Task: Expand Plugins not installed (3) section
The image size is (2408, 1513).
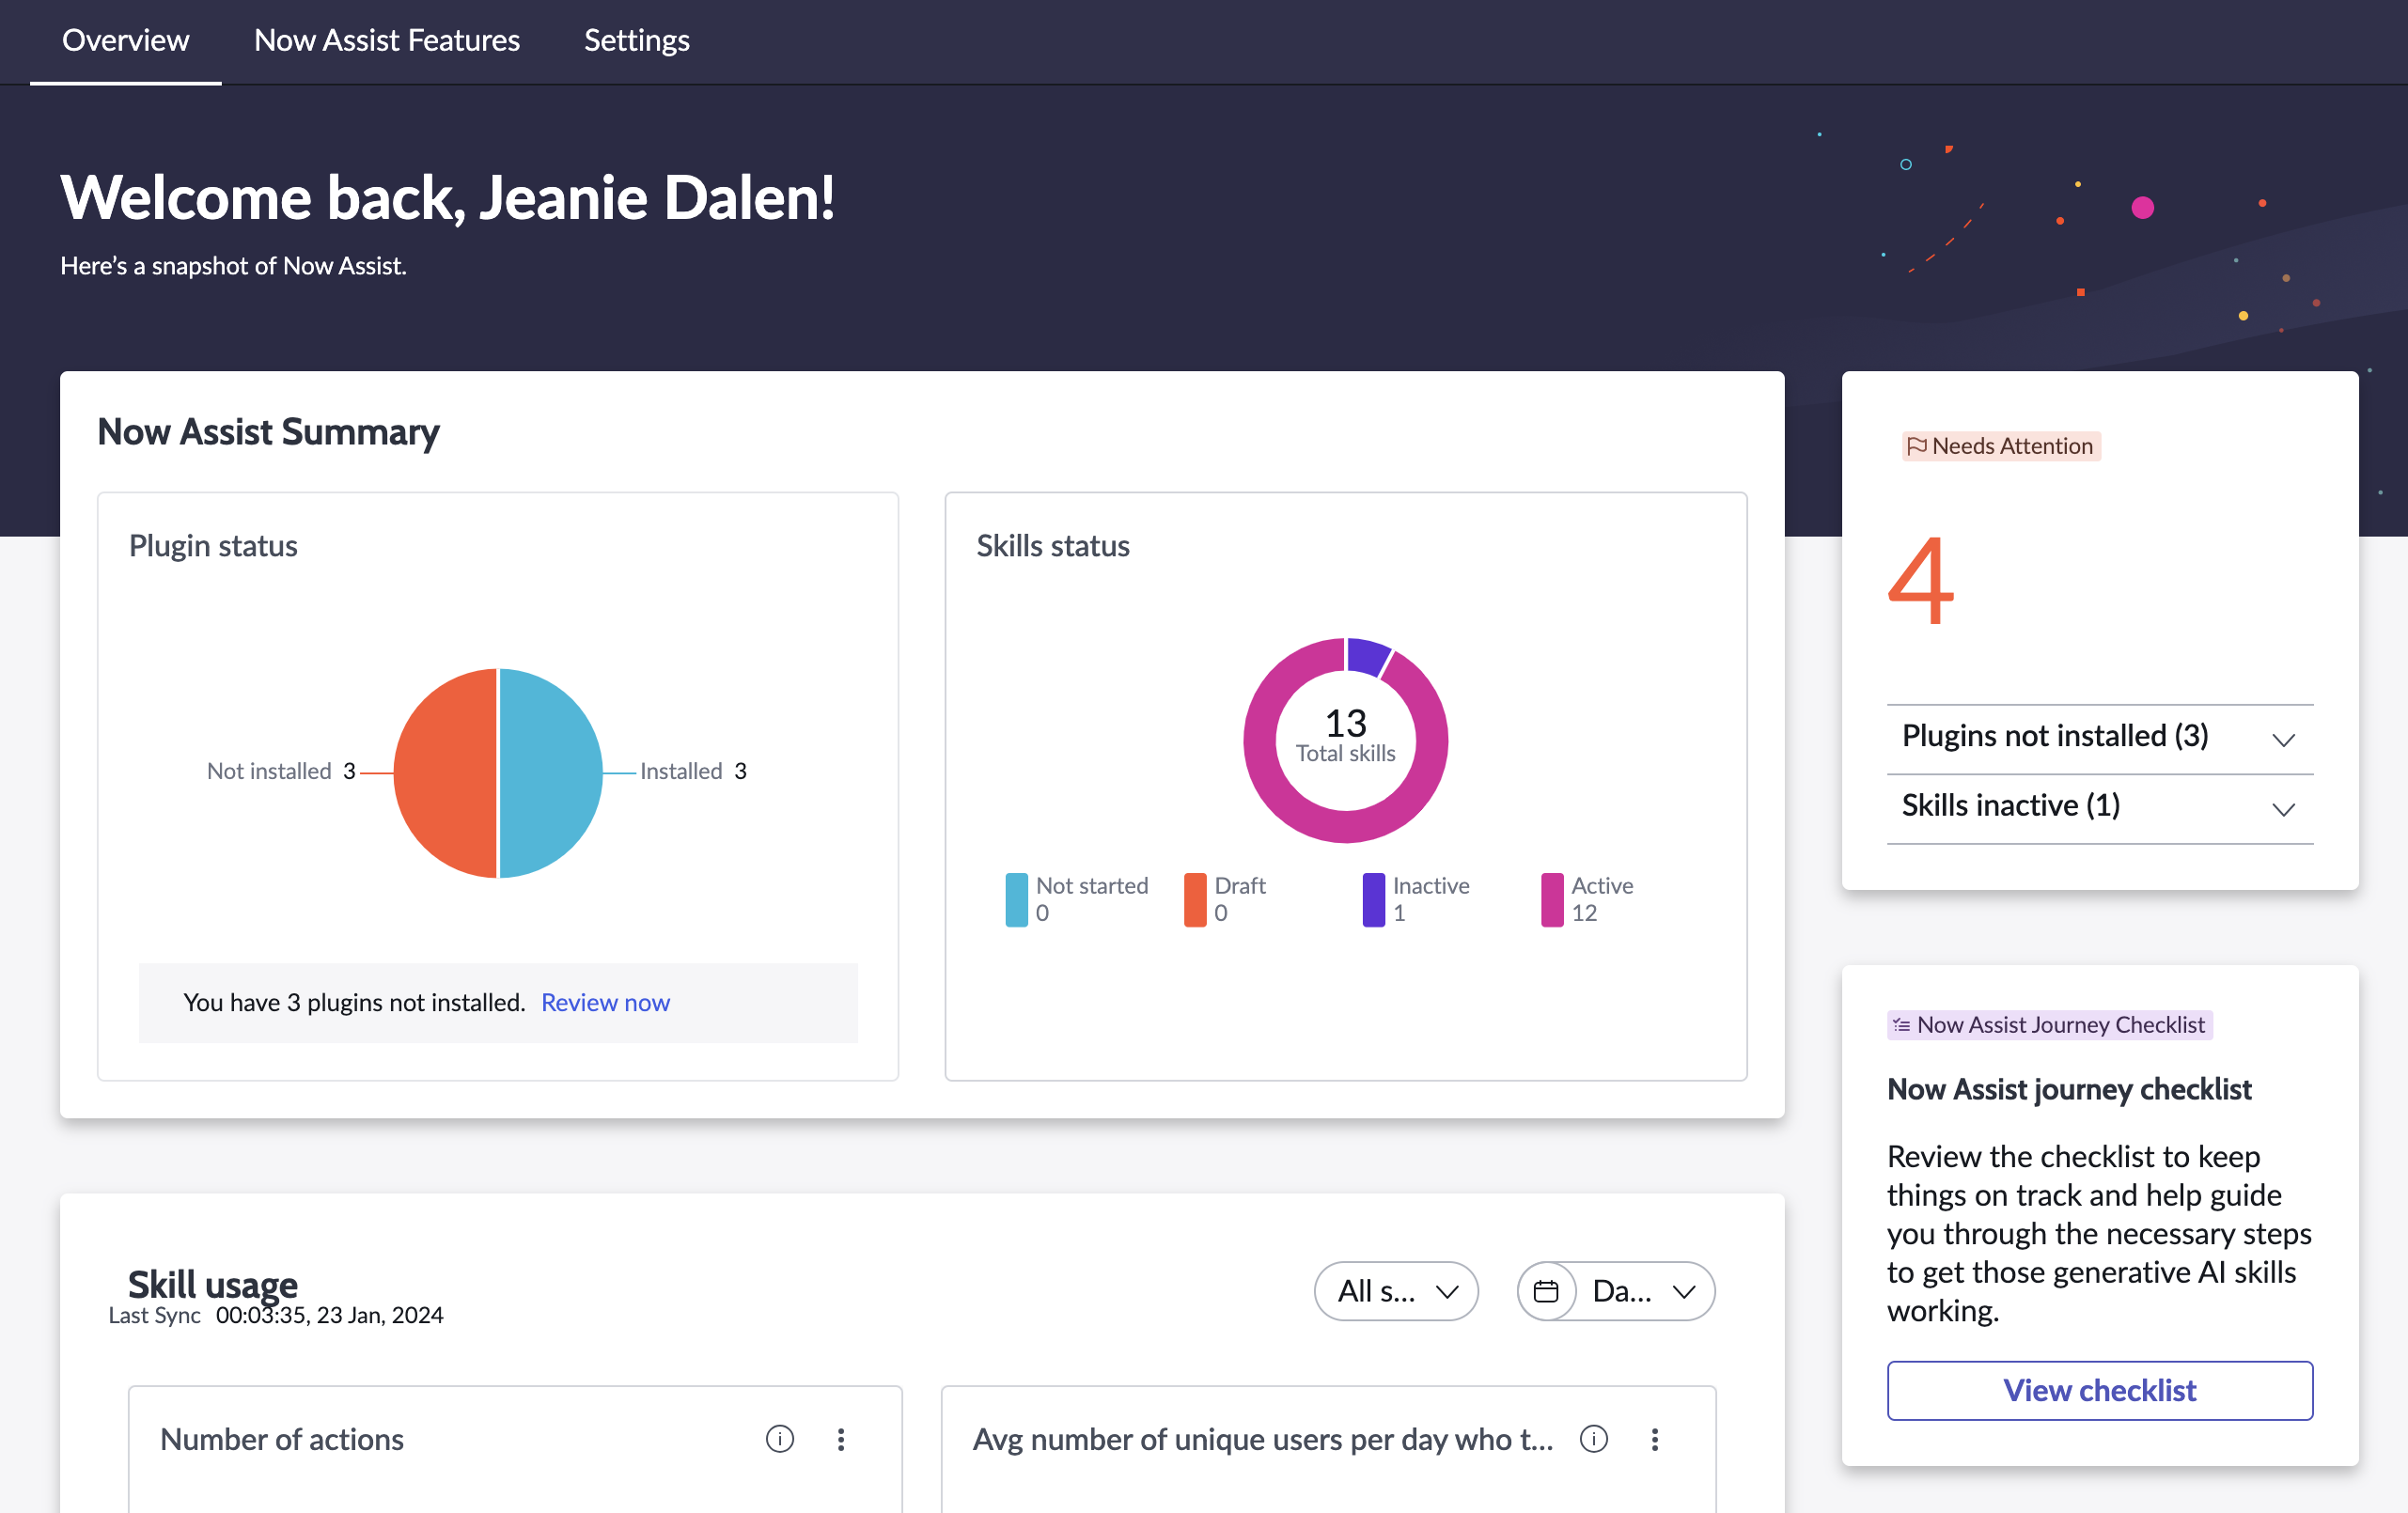Action: 2100,739
